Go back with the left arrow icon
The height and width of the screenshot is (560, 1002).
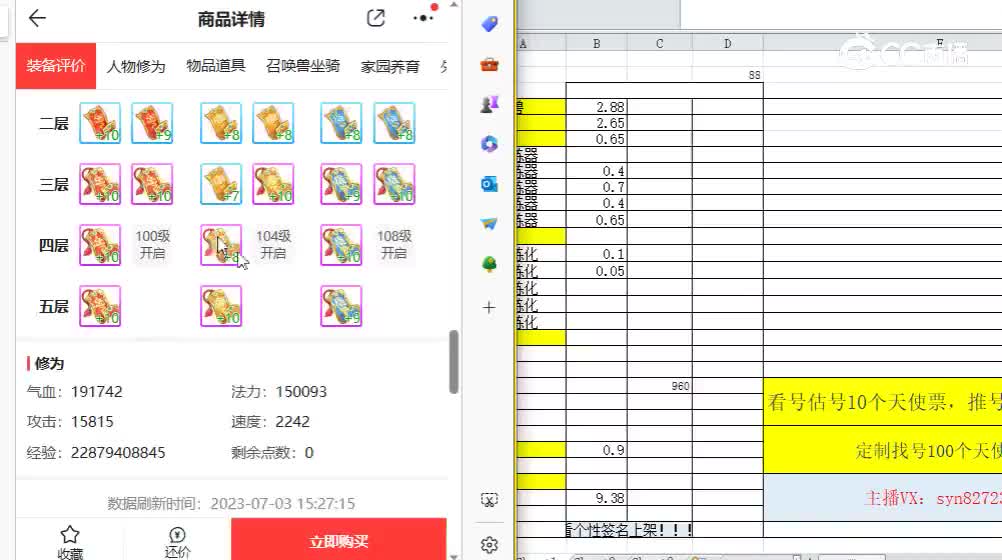pyautogui.click(x=37, y=18)
